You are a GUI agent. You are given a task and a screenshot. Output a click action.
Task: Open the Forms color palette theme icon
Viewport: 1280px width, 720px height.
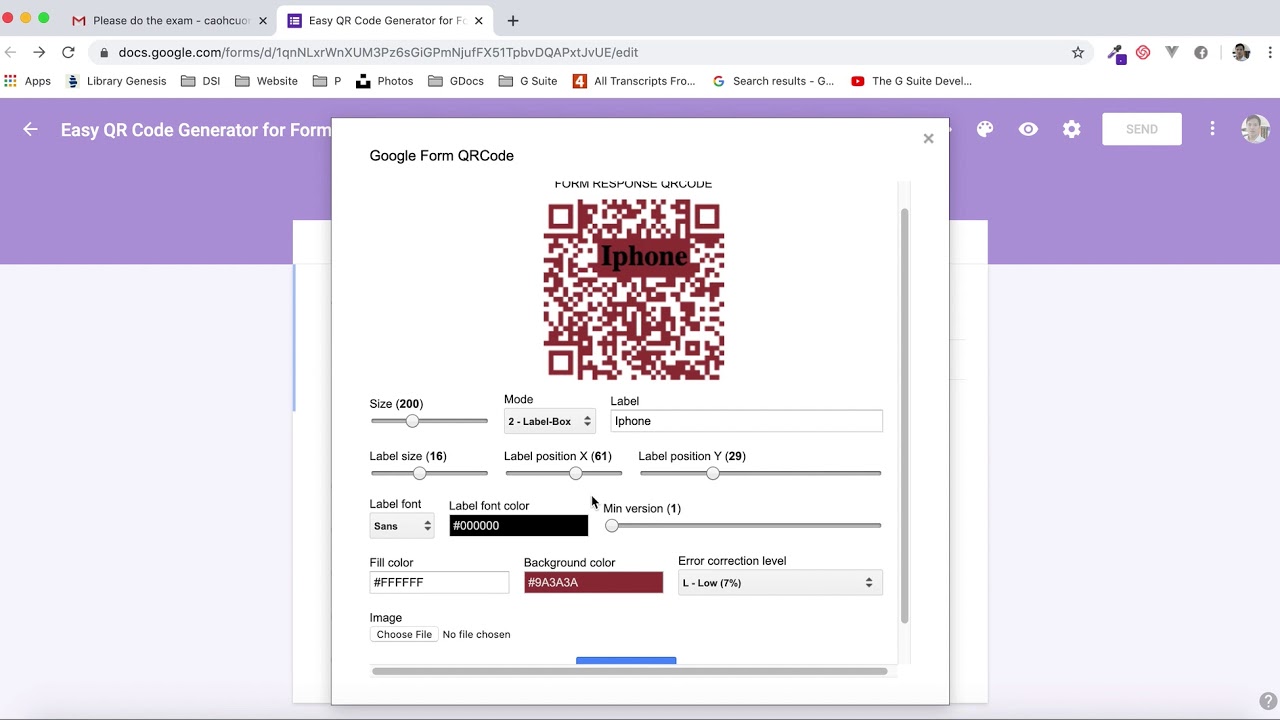click(985, 129)
